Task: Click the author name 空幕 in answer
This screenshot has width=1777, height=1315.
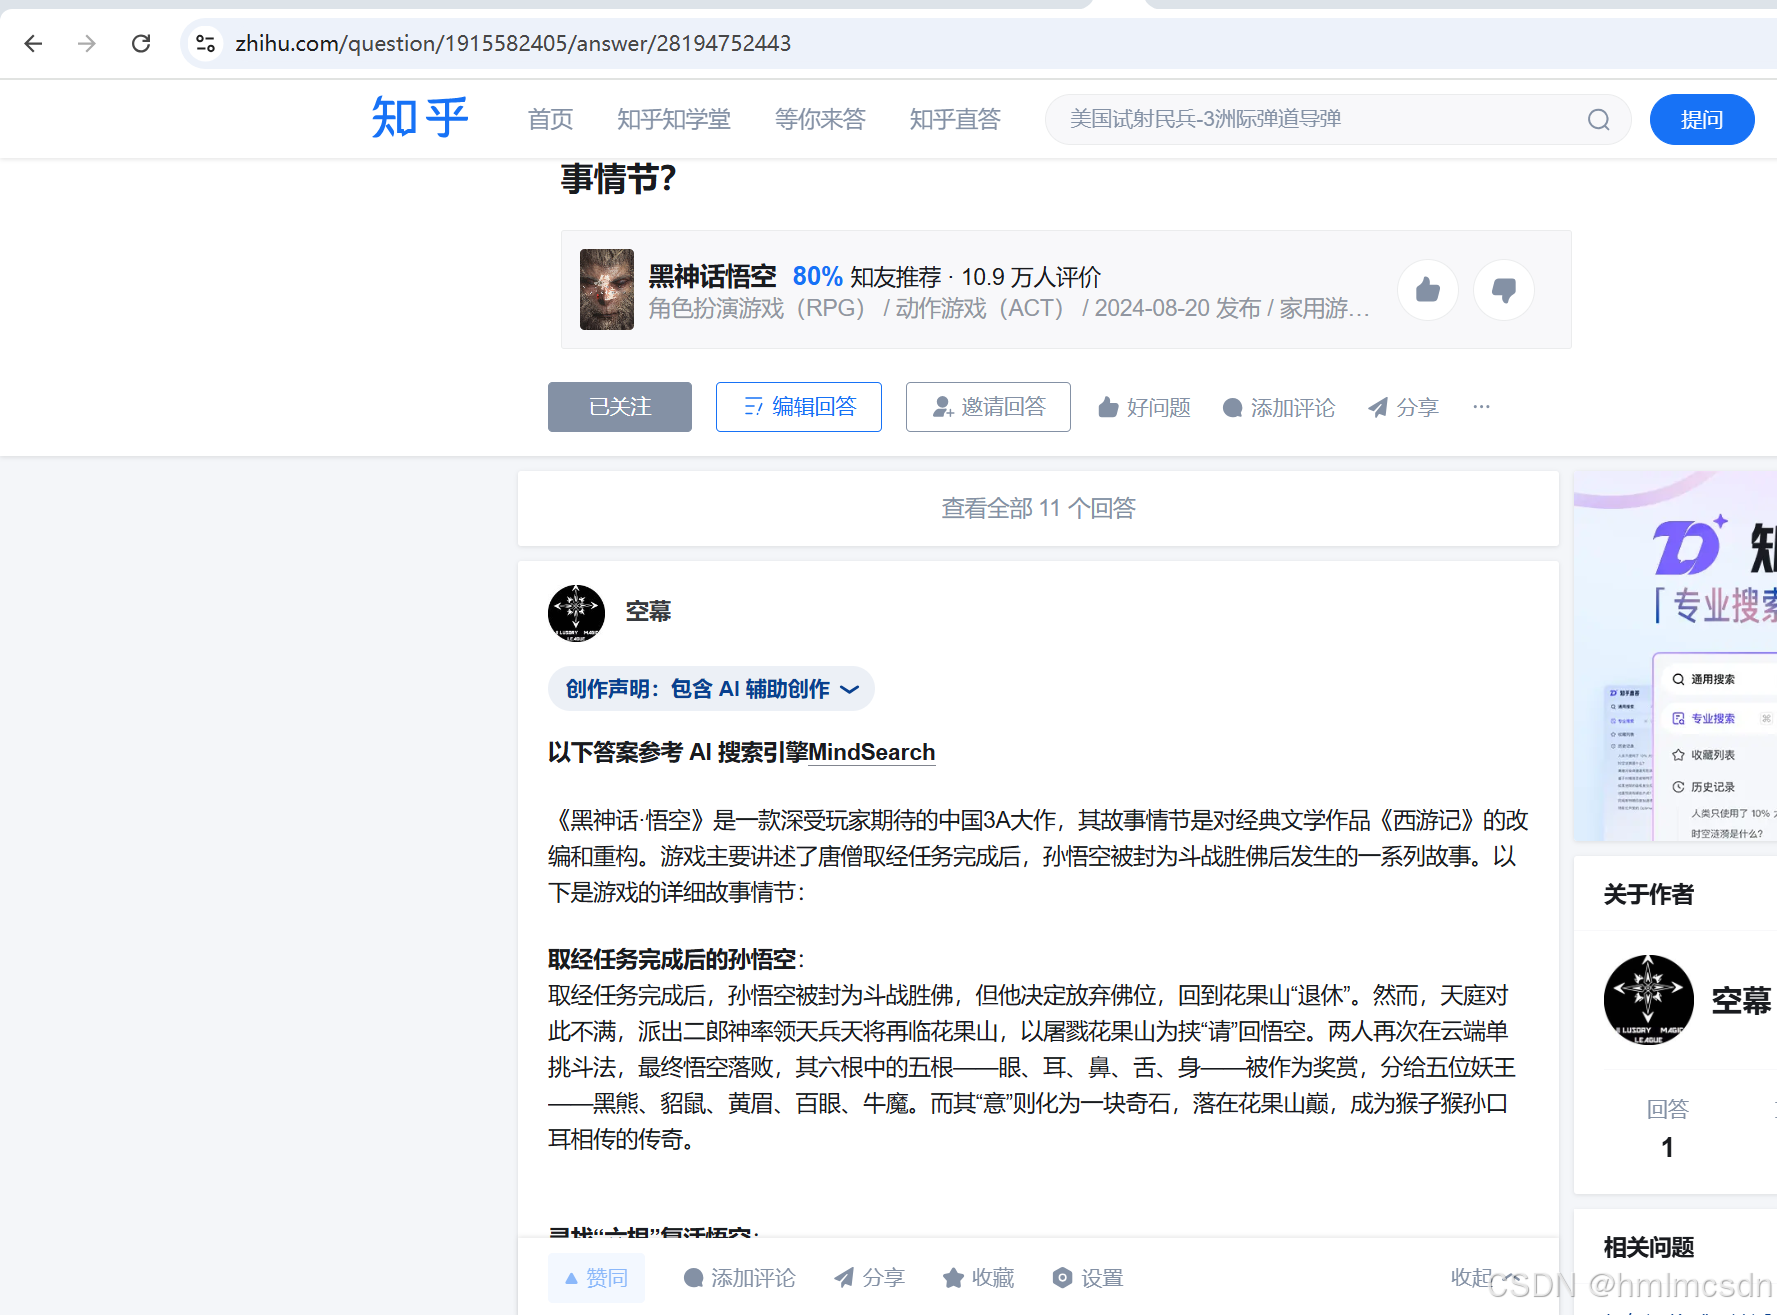Action: [648, 611]
